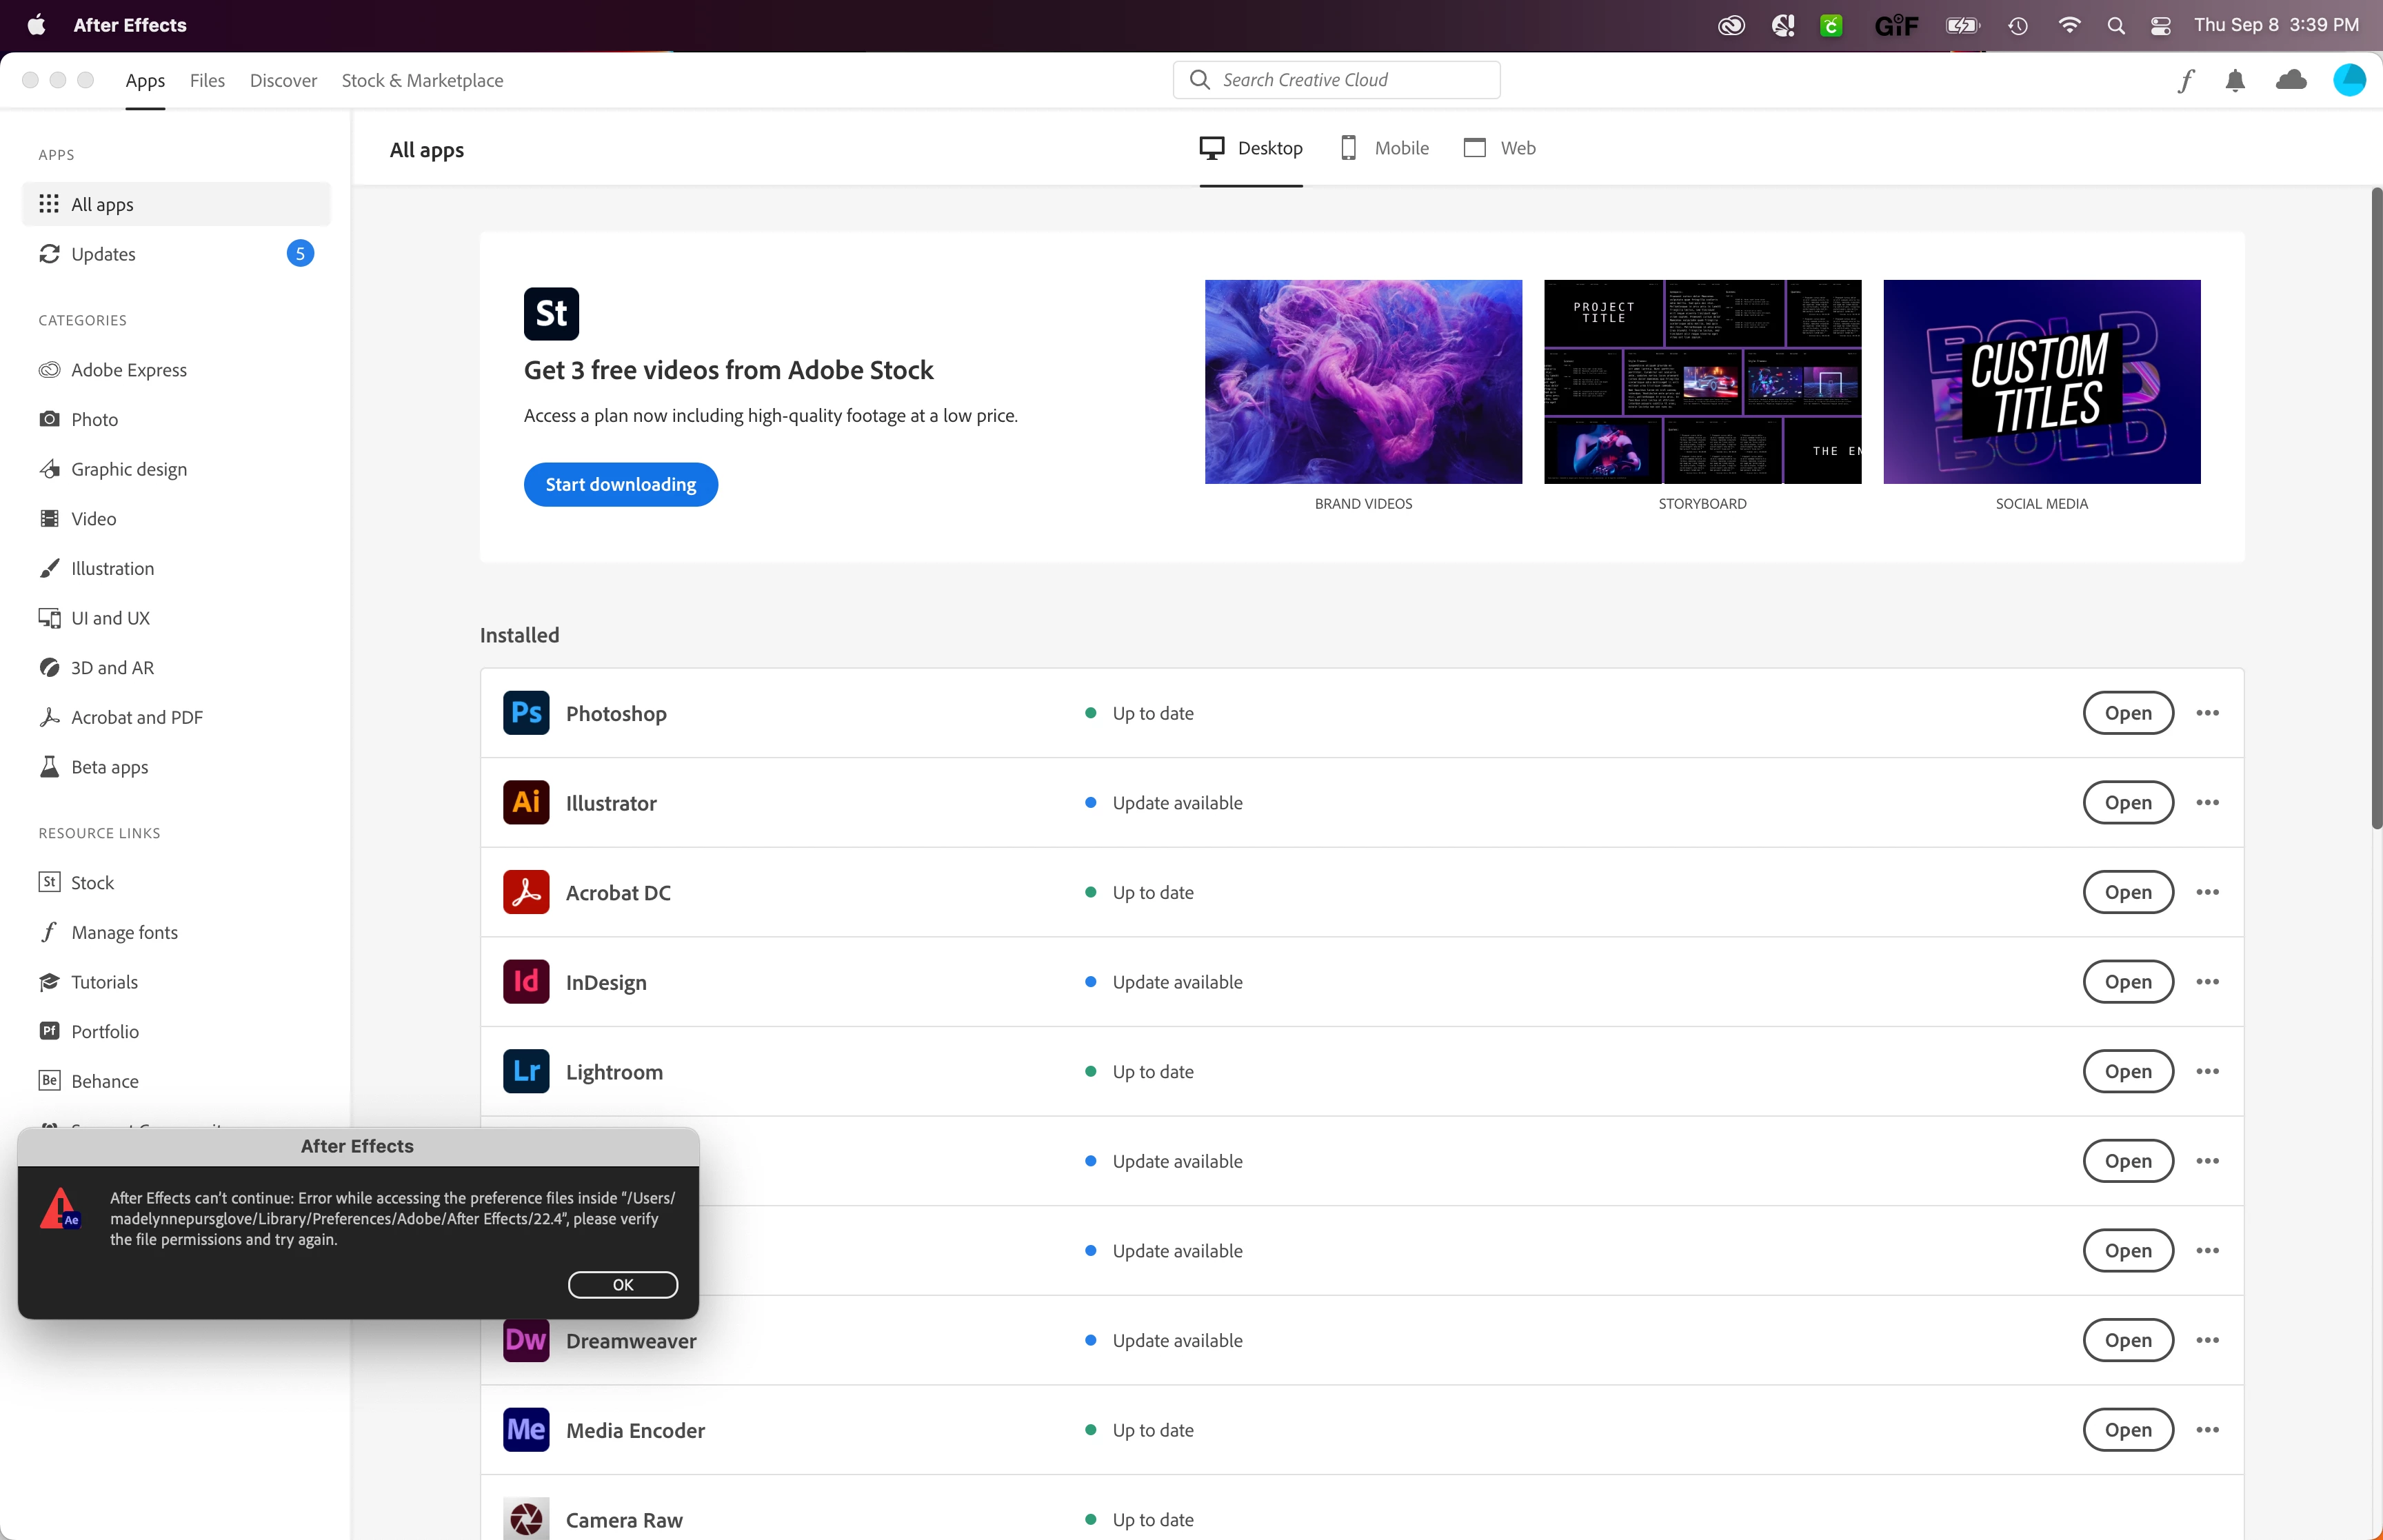Open macOS Control Center in menu bar
This screenshot has width=2383, height=1540.
2160,26
